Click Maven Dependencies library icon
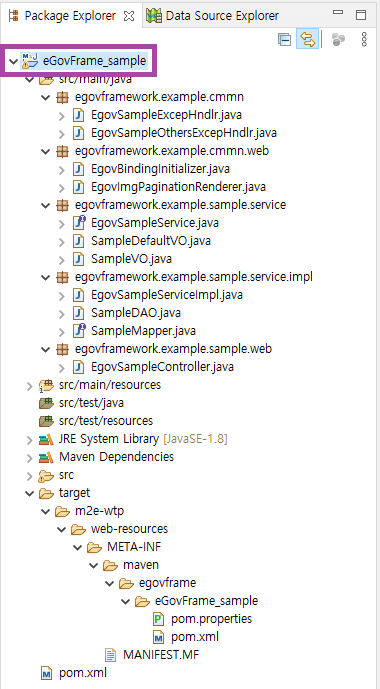 46,457
